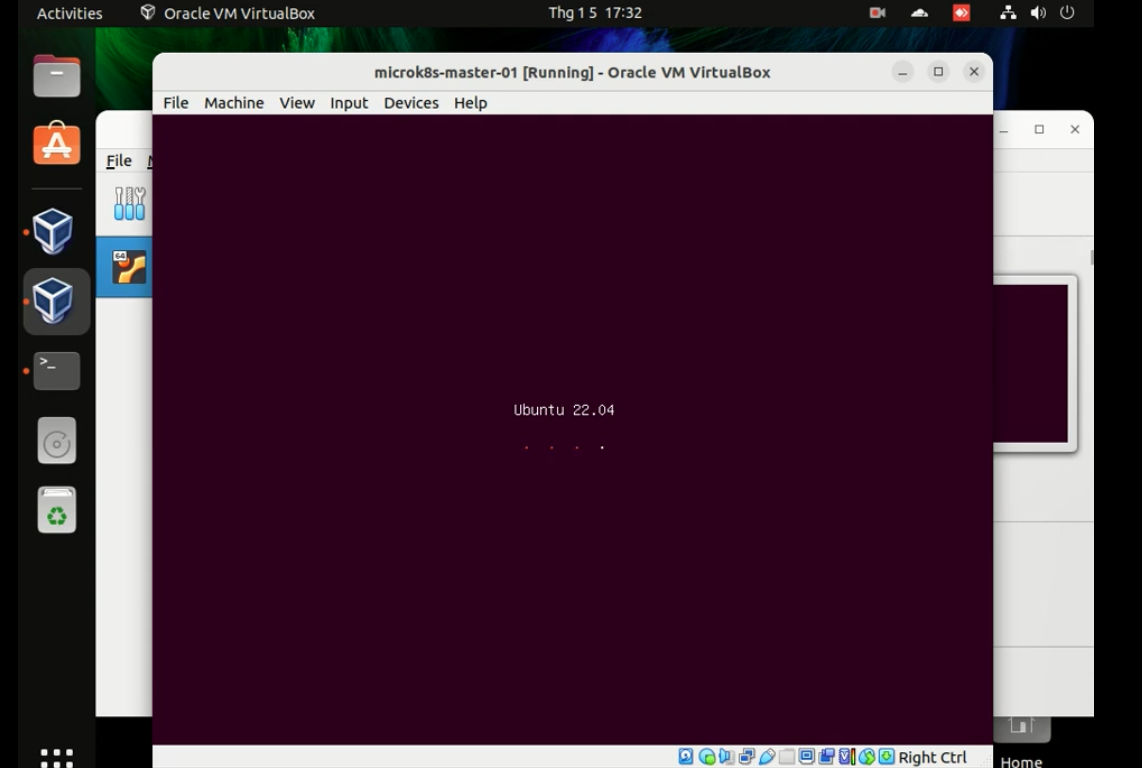The width and height of the screenshot is (1142, 768).
Task: Open the Machine menu in the VM window
Action: 234,102
